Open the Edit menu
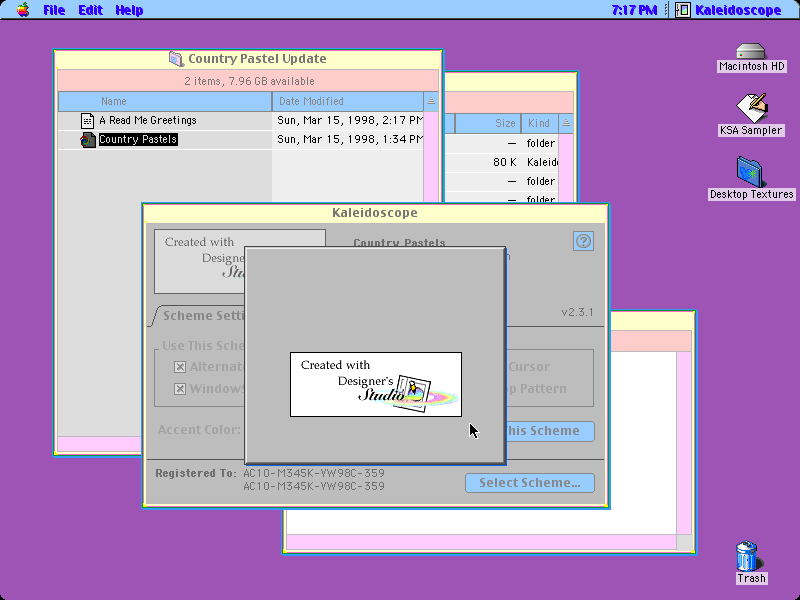 tap(90, 10)
